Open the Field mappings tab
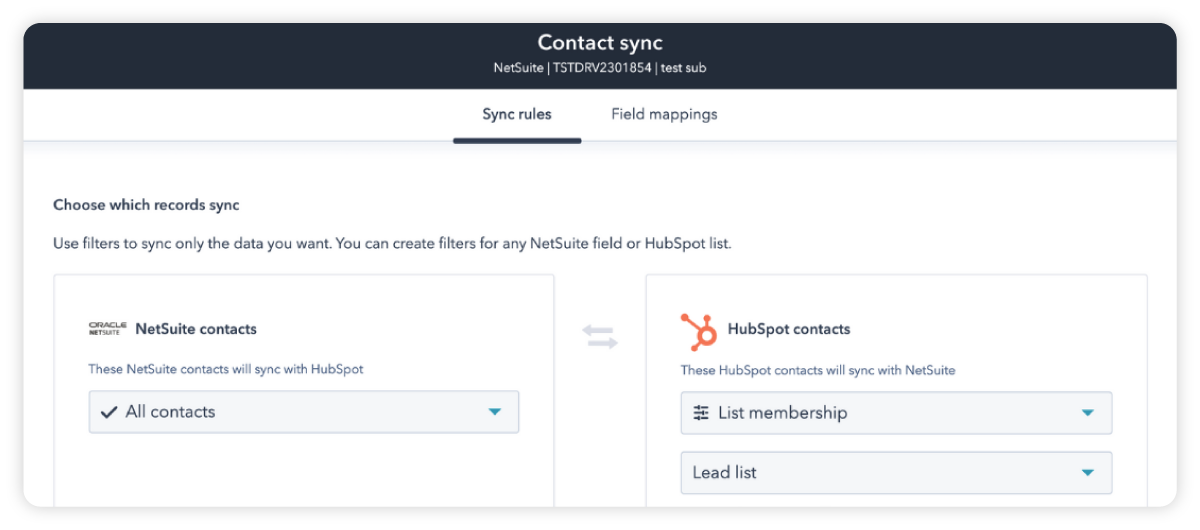1200x530 pixels. tap(664, 114)
